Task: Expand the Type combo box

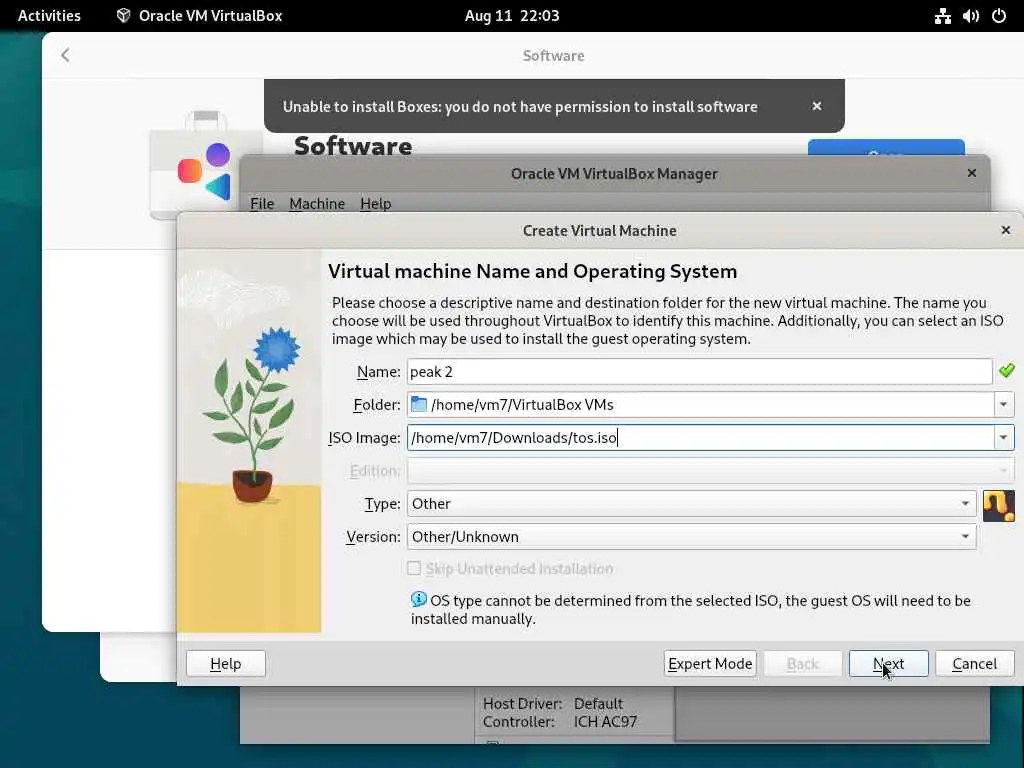Action: [692, 504]
